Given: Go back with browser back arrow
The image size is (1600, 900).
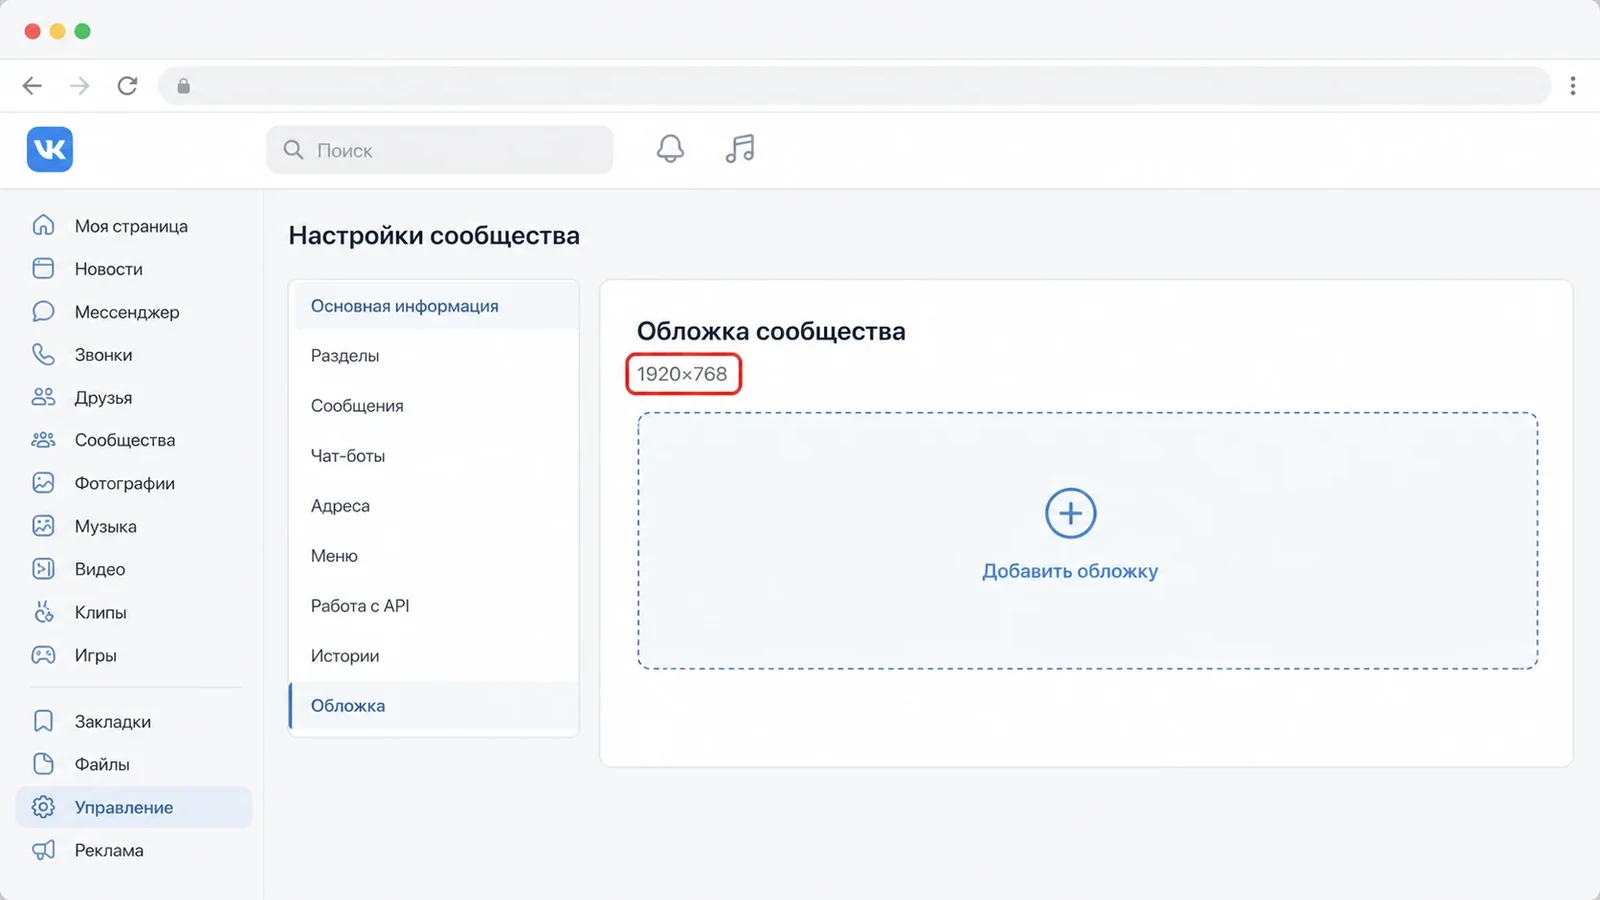Looking at the screenshot, I should coord(32,86).
